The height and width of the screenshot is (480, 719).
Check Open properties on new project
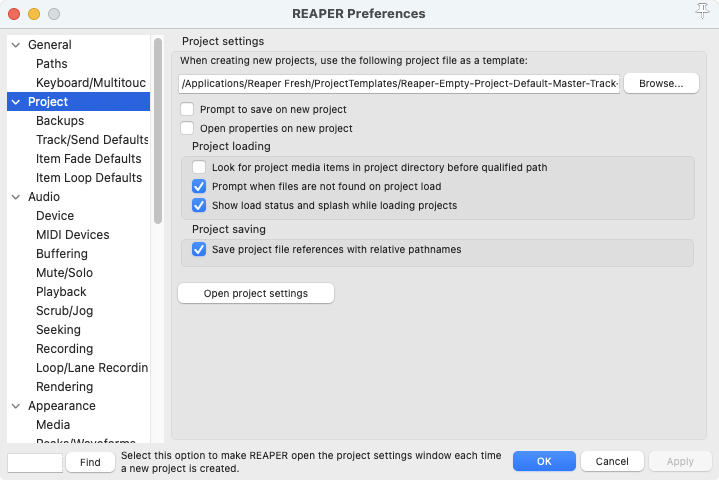coord(188,128)
